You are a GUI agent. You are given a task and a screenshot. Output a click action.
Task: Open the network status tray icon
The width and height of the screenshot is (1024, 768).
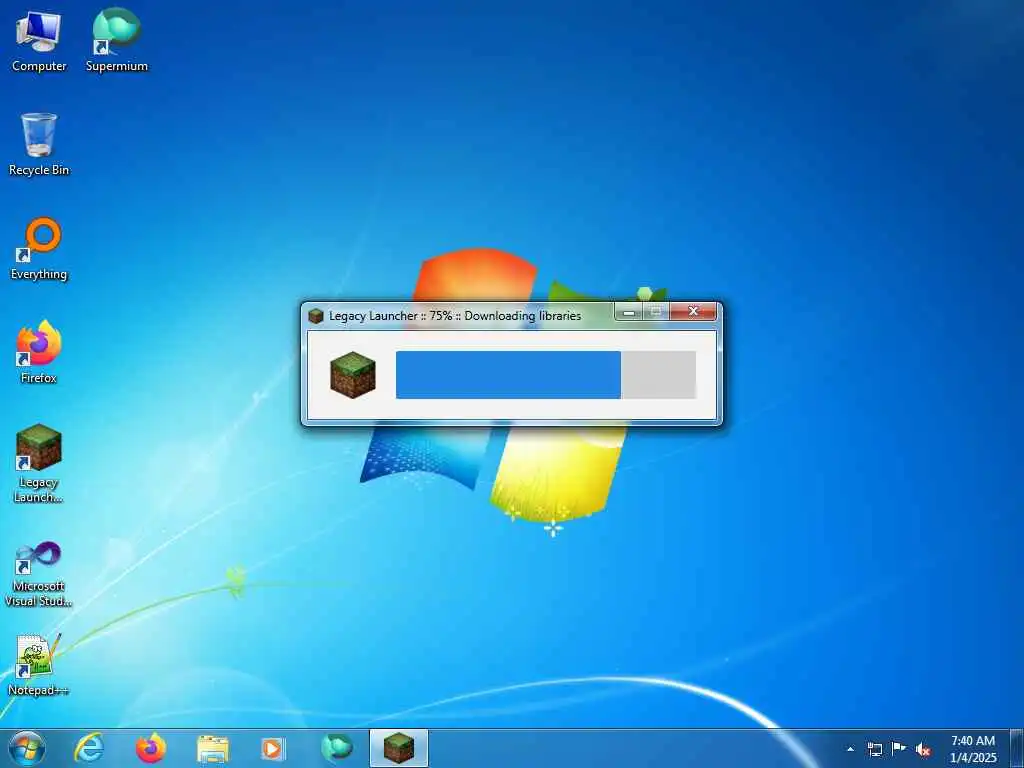point(874,749)
